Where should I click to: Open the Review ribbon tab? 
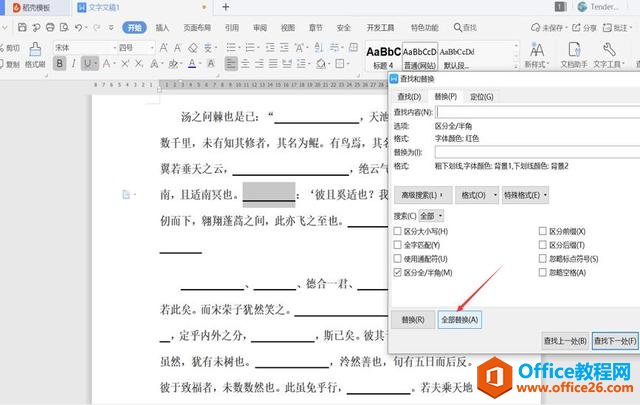(x=260, y=28)
